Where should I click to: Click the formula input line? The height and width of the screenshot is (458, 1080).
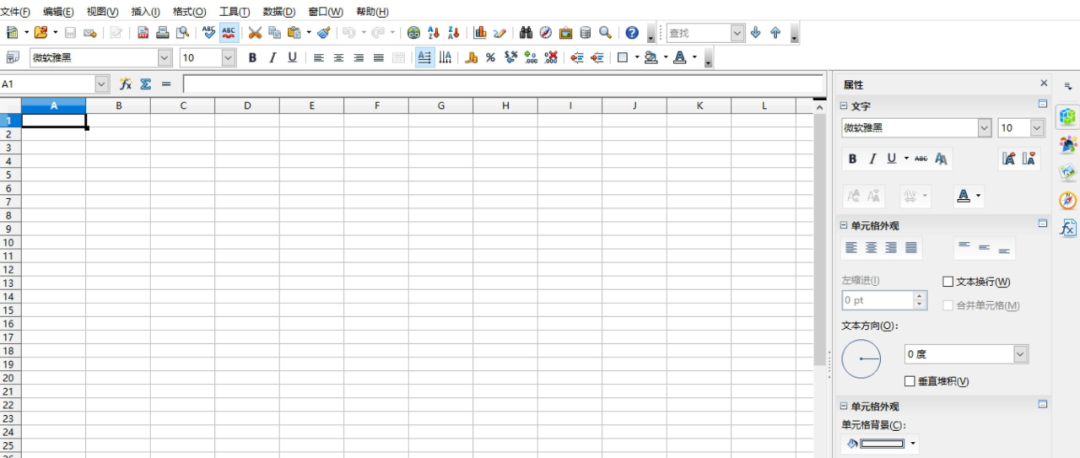(503, 84)
